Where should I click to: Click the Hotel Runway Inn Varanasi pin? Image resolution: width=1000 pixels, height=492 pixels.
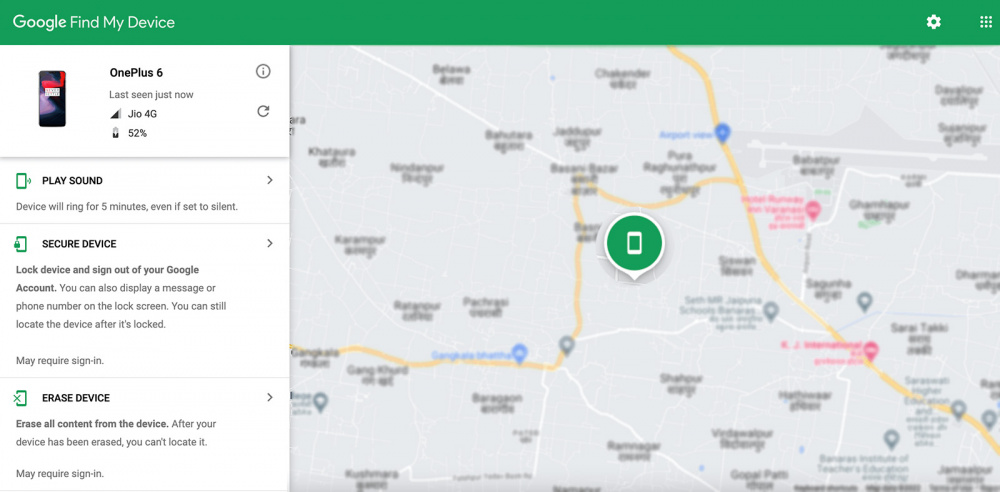point(812,209)
